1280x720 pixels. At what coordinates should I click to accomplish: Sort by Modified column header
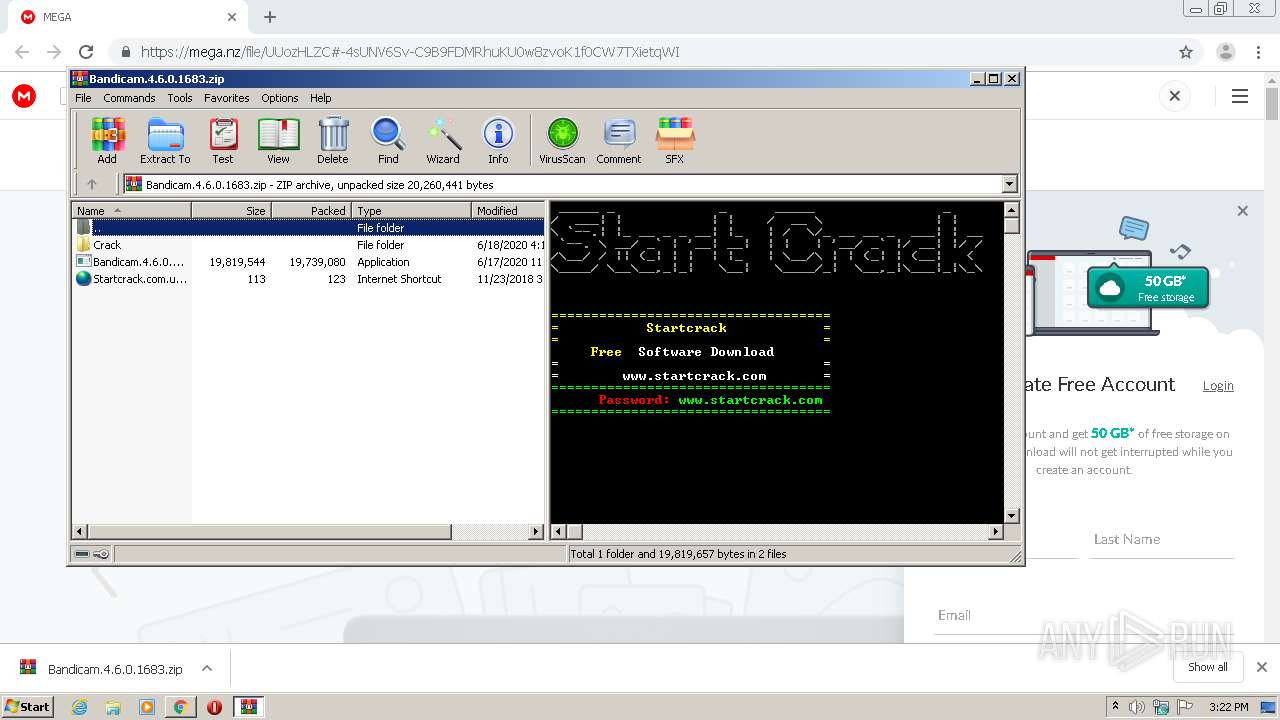[508, 210]
